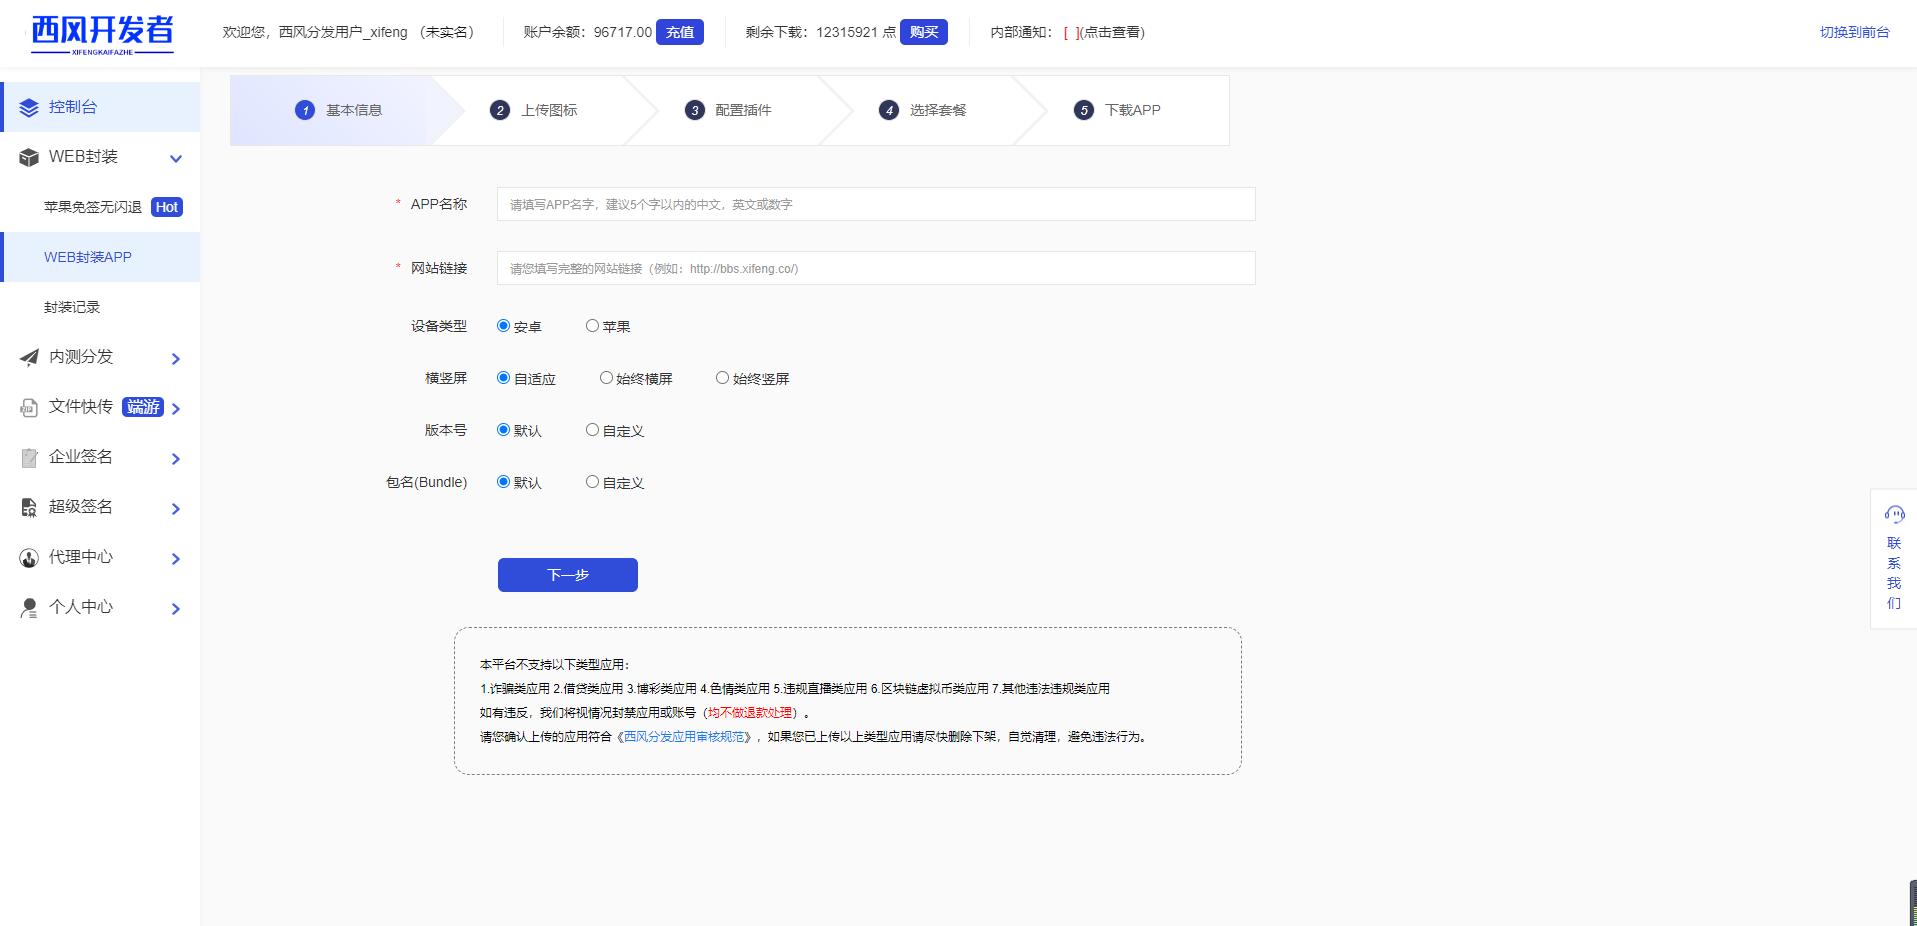Click the 充值 recharge button

[x=680, y=32]
